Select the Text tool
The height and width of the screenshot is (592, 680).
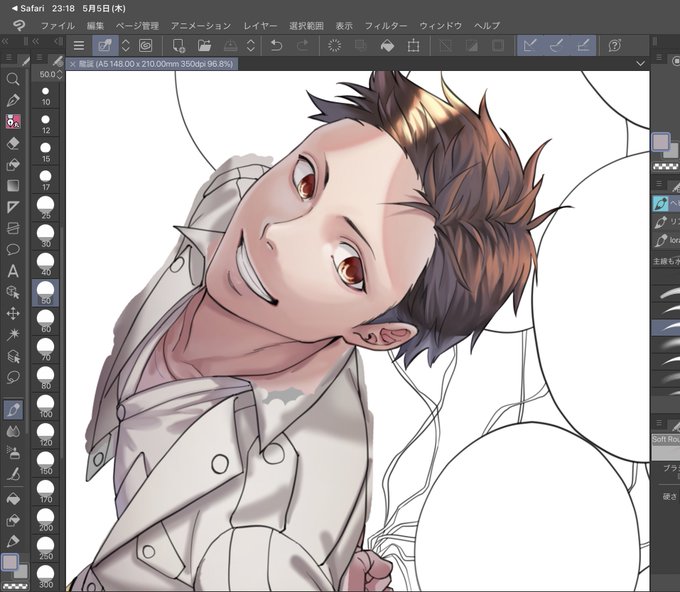pyautogui.click(x=13, y=271)
